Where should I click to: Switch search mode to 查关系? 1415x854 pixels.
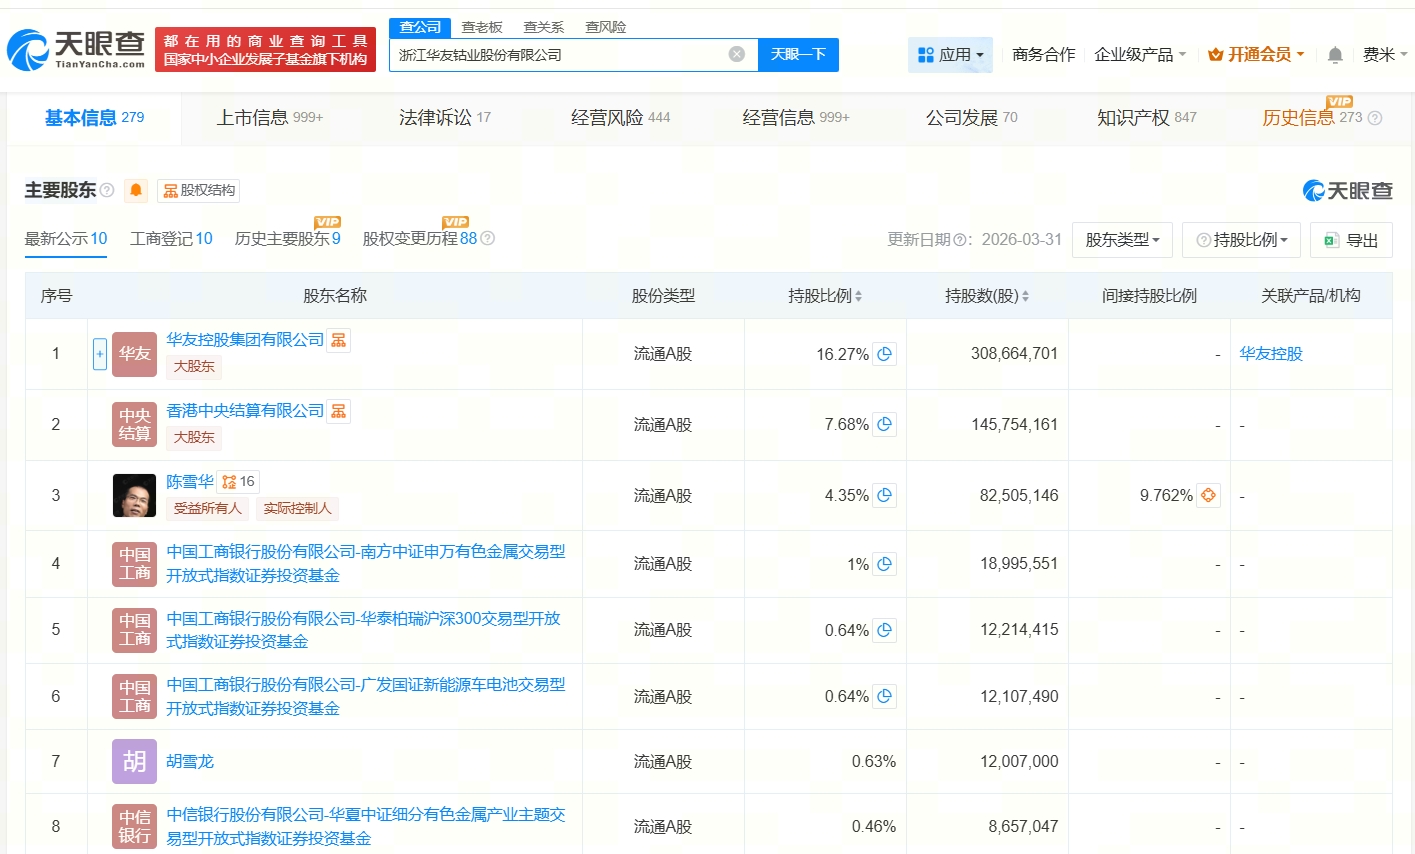[x=544, y=27]
